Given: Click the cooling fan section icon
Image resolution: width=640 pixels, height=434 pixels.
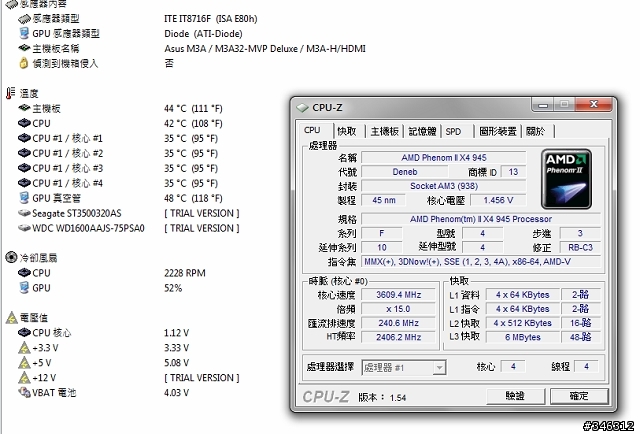Looking at the screenshot, I should click(x=11, y=257).
